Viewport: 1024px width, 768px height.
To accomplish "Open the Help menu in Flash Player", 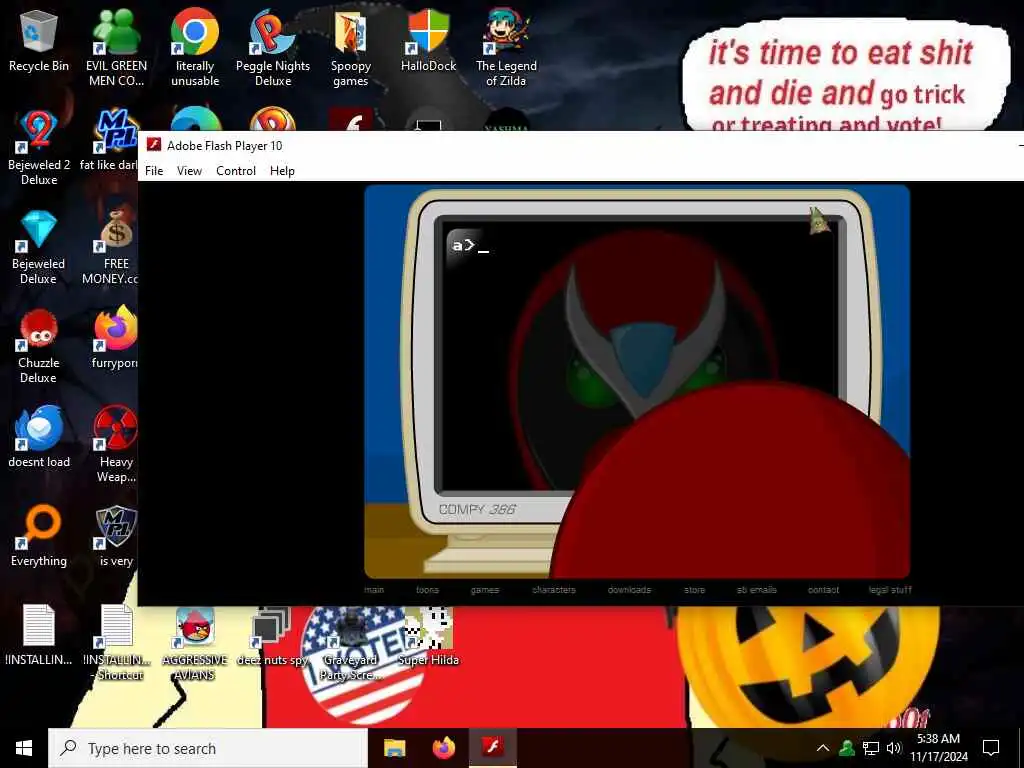I will click(282, 170).
